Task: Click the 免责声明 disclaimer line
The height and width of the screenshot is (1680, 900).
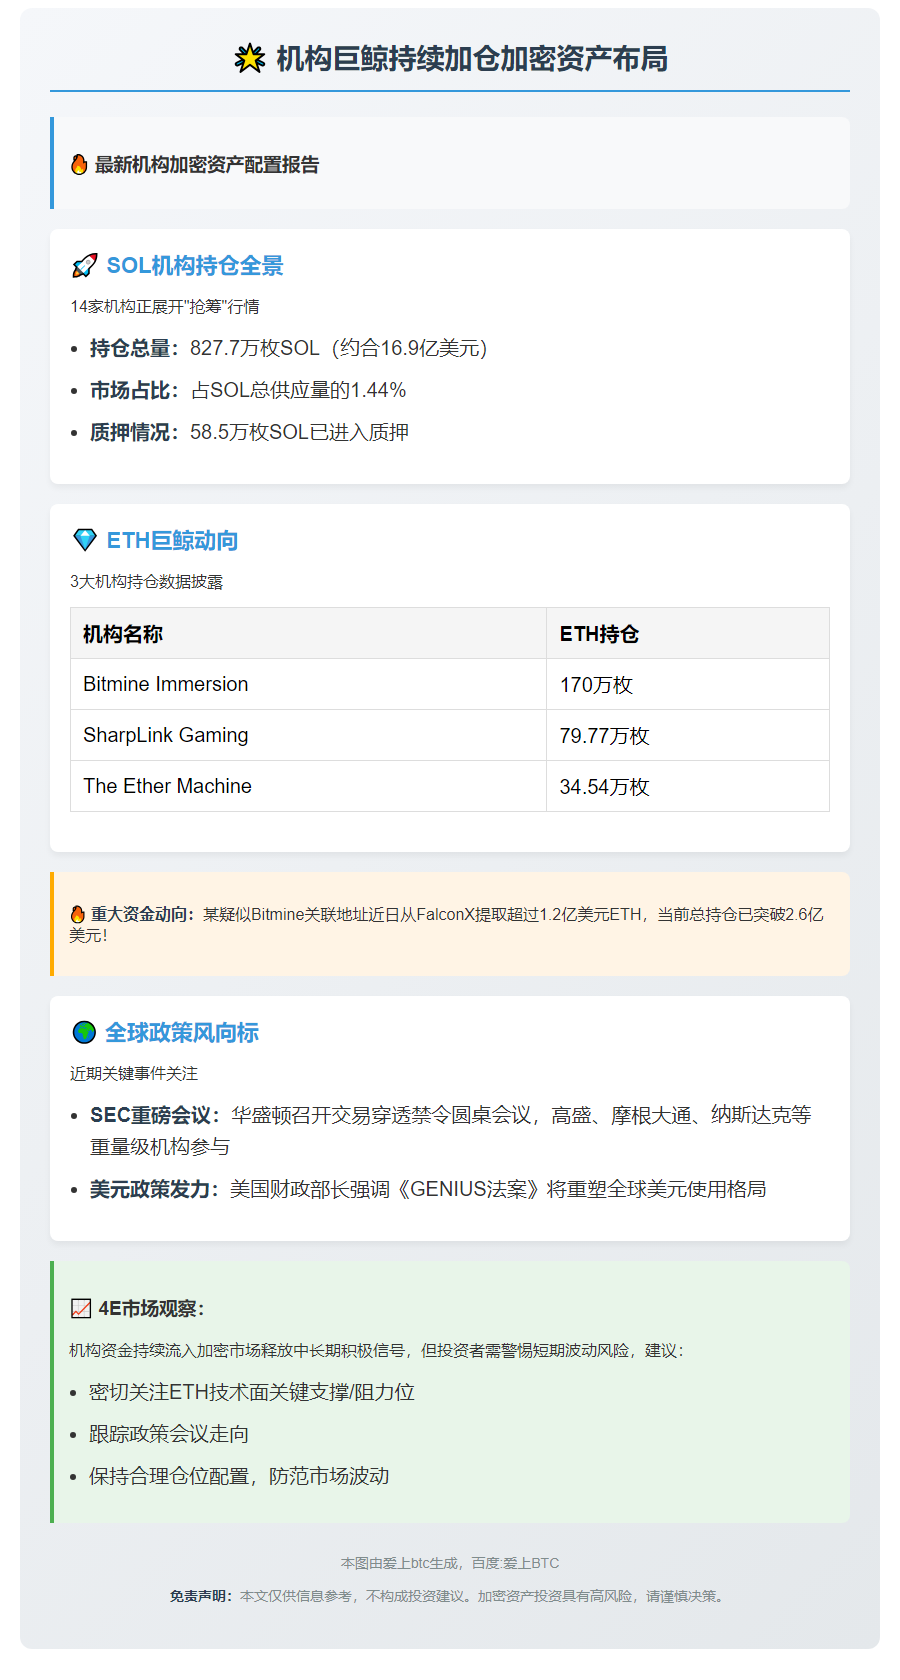Action: 450,1596
